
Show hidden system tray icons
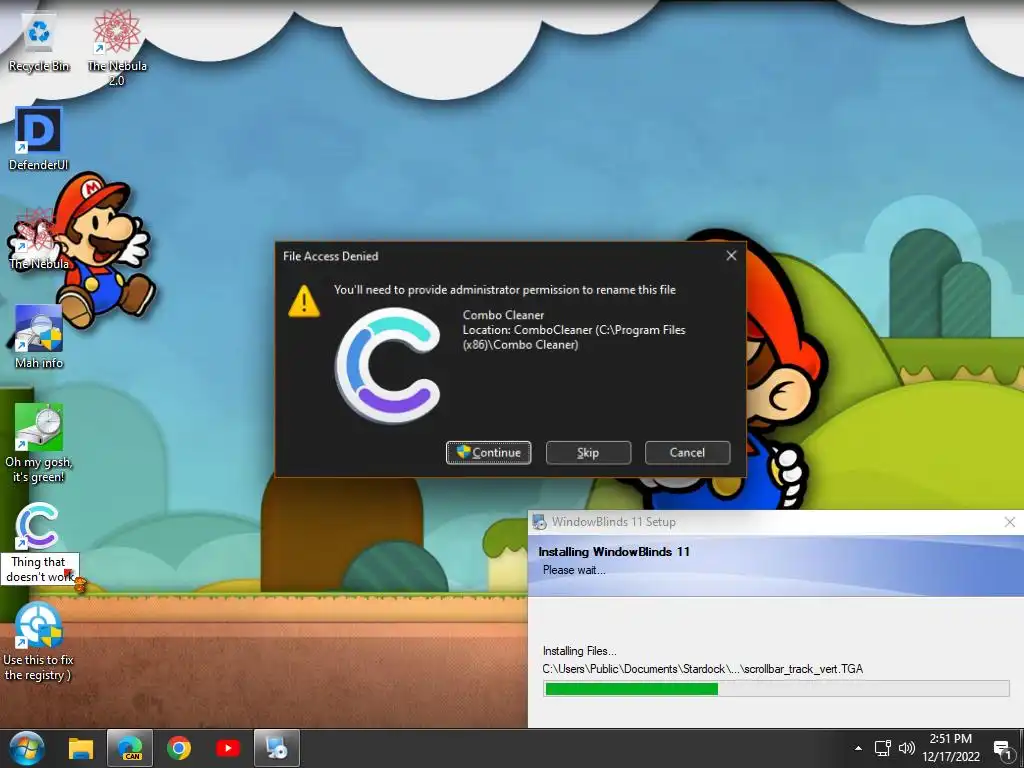[859, 748]
